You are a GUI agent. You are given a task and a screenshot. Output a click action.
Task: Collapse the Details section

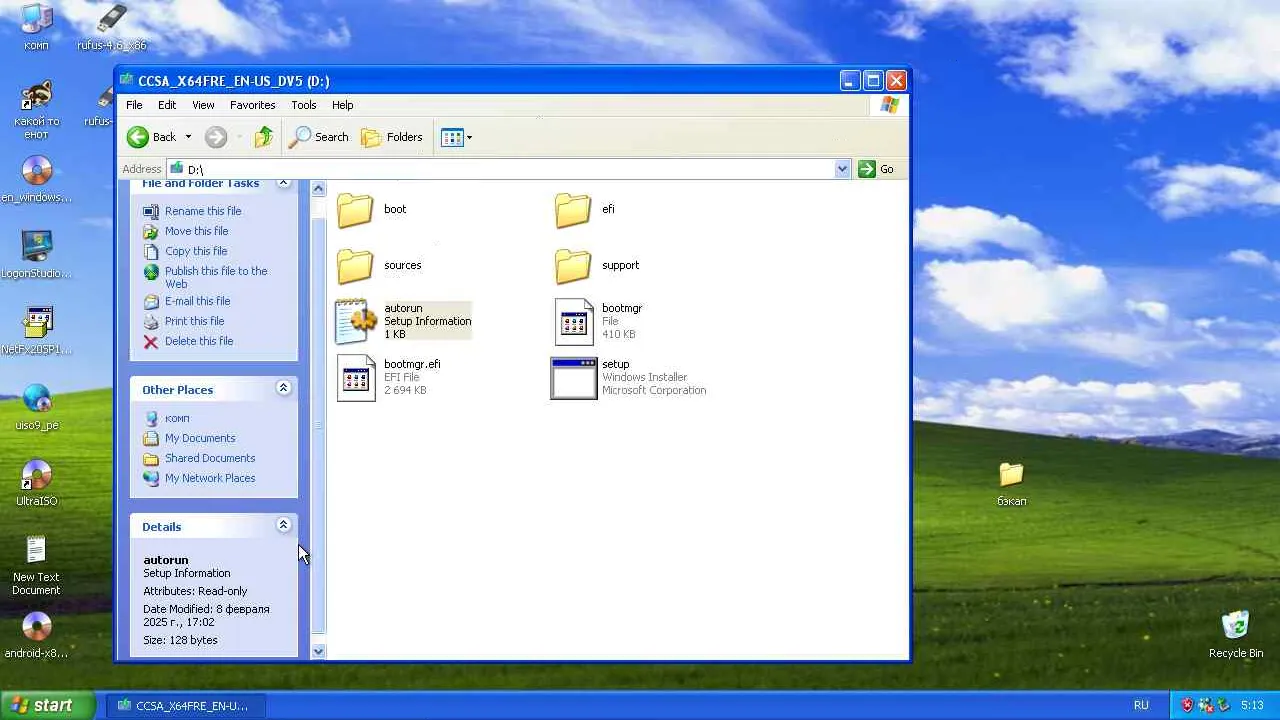(283, 525)
